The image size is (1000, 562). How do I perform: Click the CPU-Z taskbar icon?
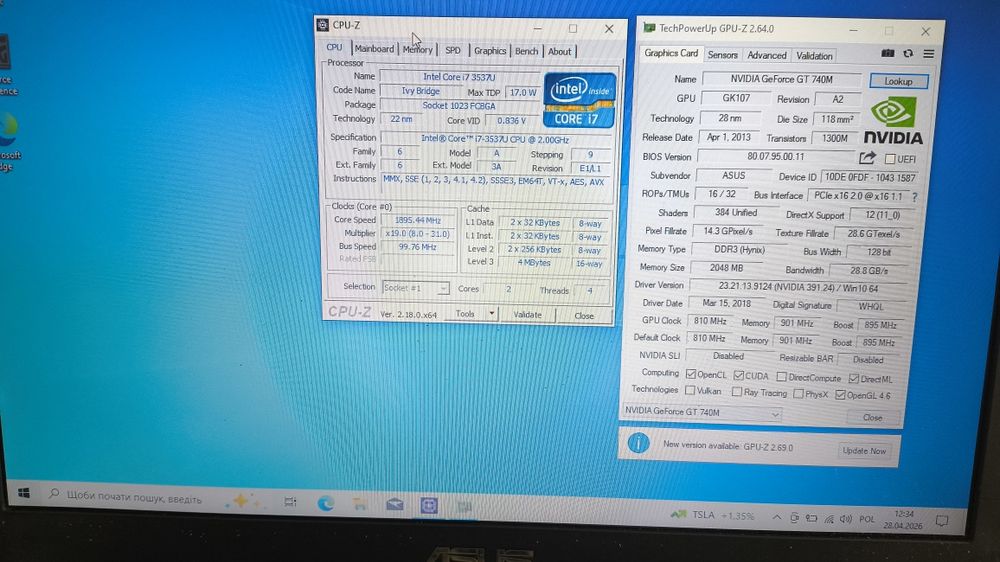coord(429,506)
